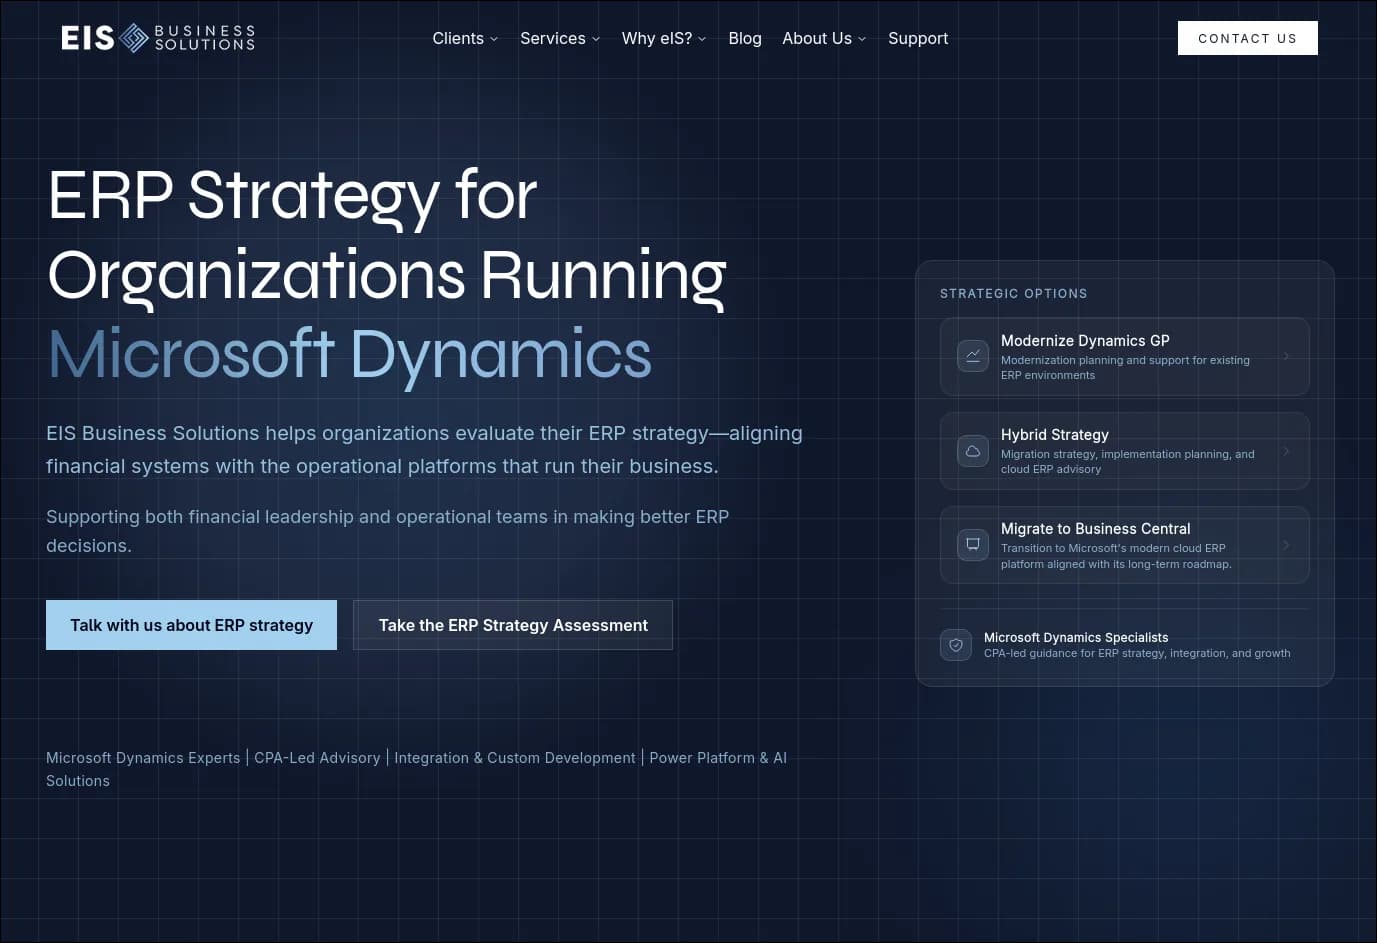Click the Supporting both financial leadership paragraph
The height and width of the screenshot is (943, 1377).
tap(388, 531)
